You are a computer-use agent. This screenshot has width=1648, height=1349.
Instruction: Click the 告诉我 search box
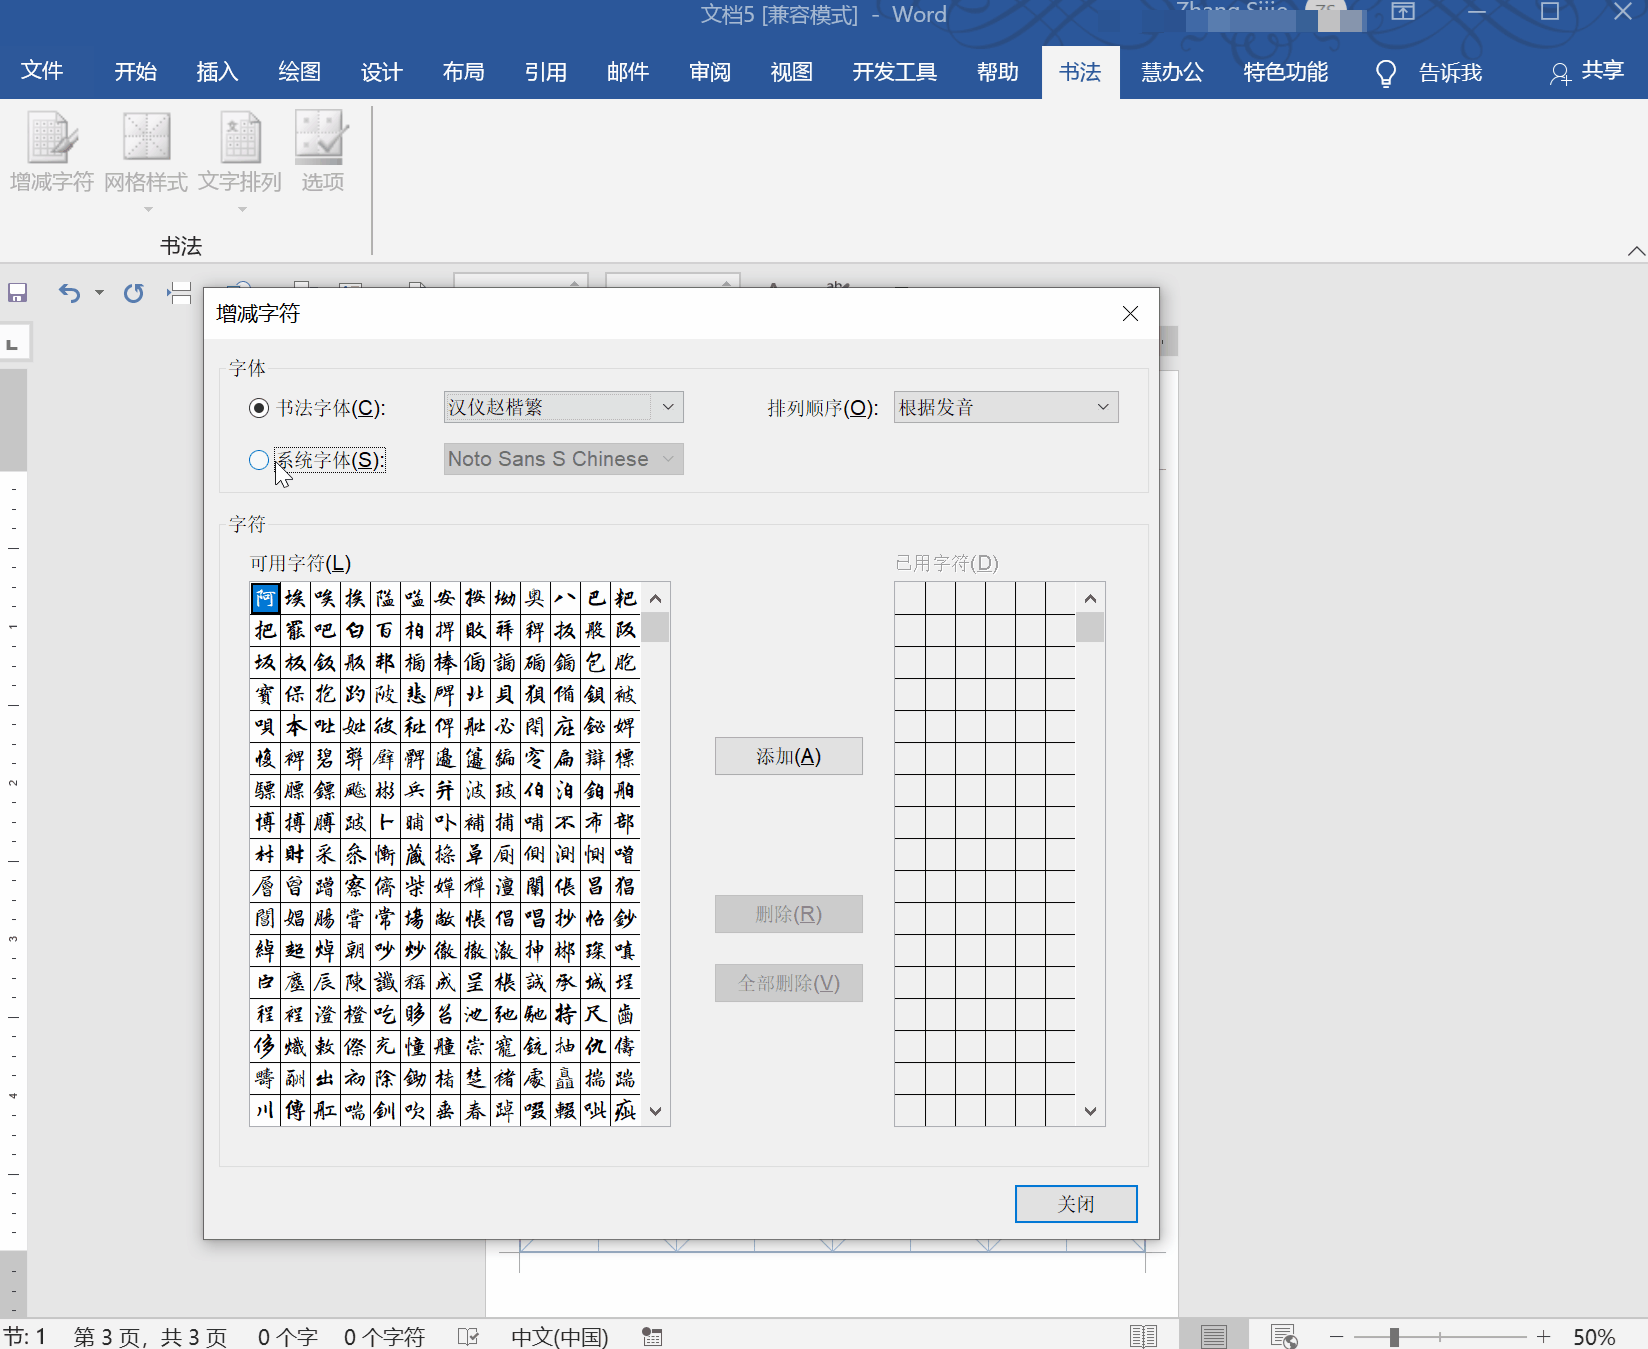click(x=1450, y=72)
